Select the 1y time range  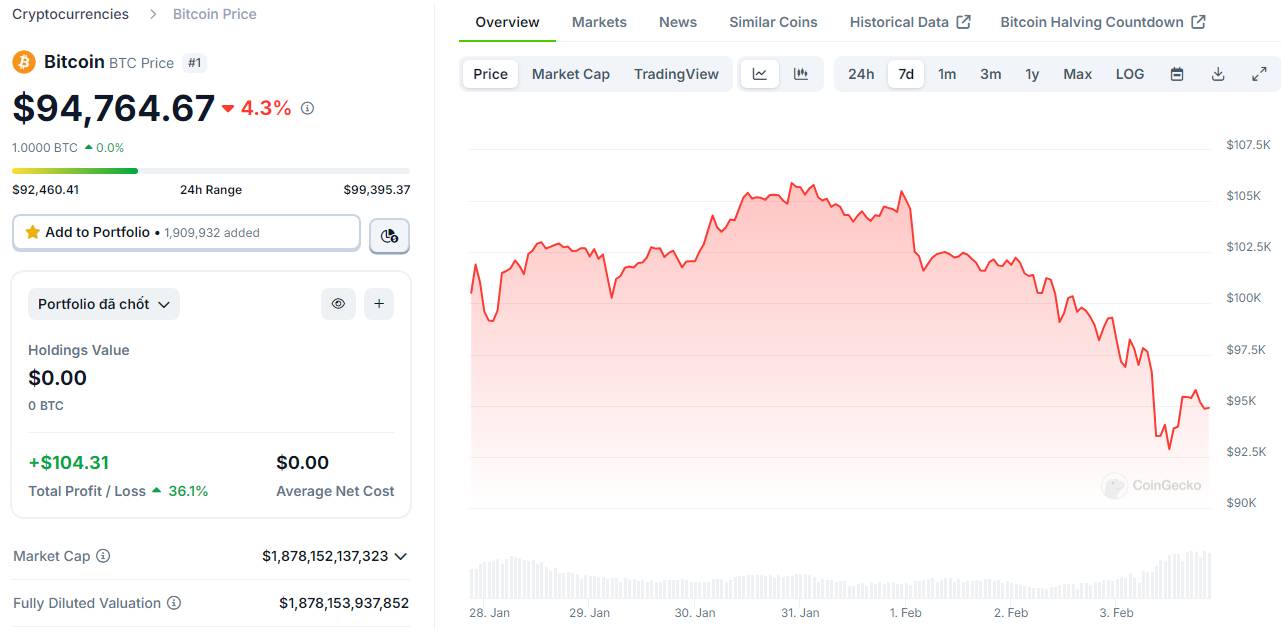click(1032, 74)
